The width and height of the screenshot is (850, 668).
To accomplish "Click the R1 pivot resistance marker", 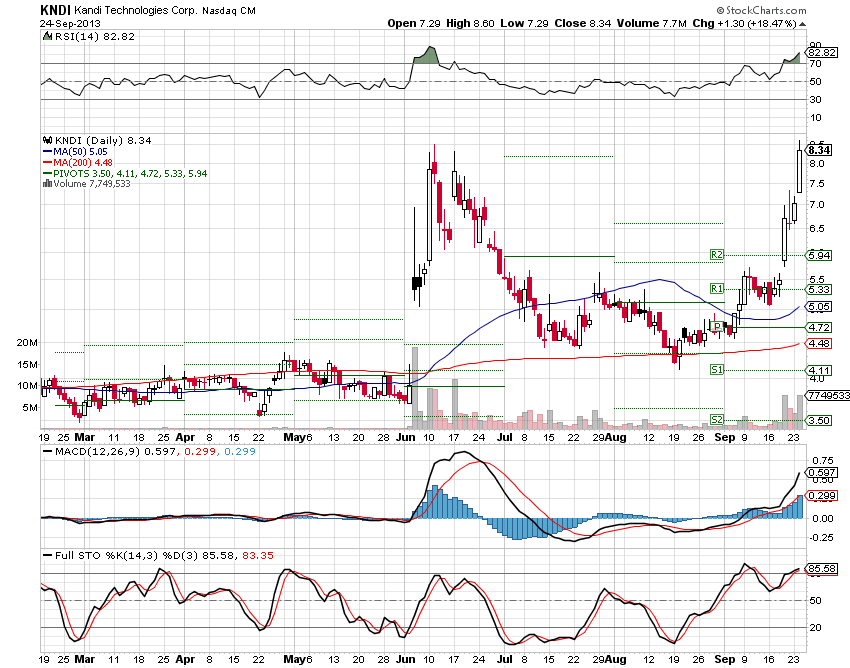I will tap(717, 288).
